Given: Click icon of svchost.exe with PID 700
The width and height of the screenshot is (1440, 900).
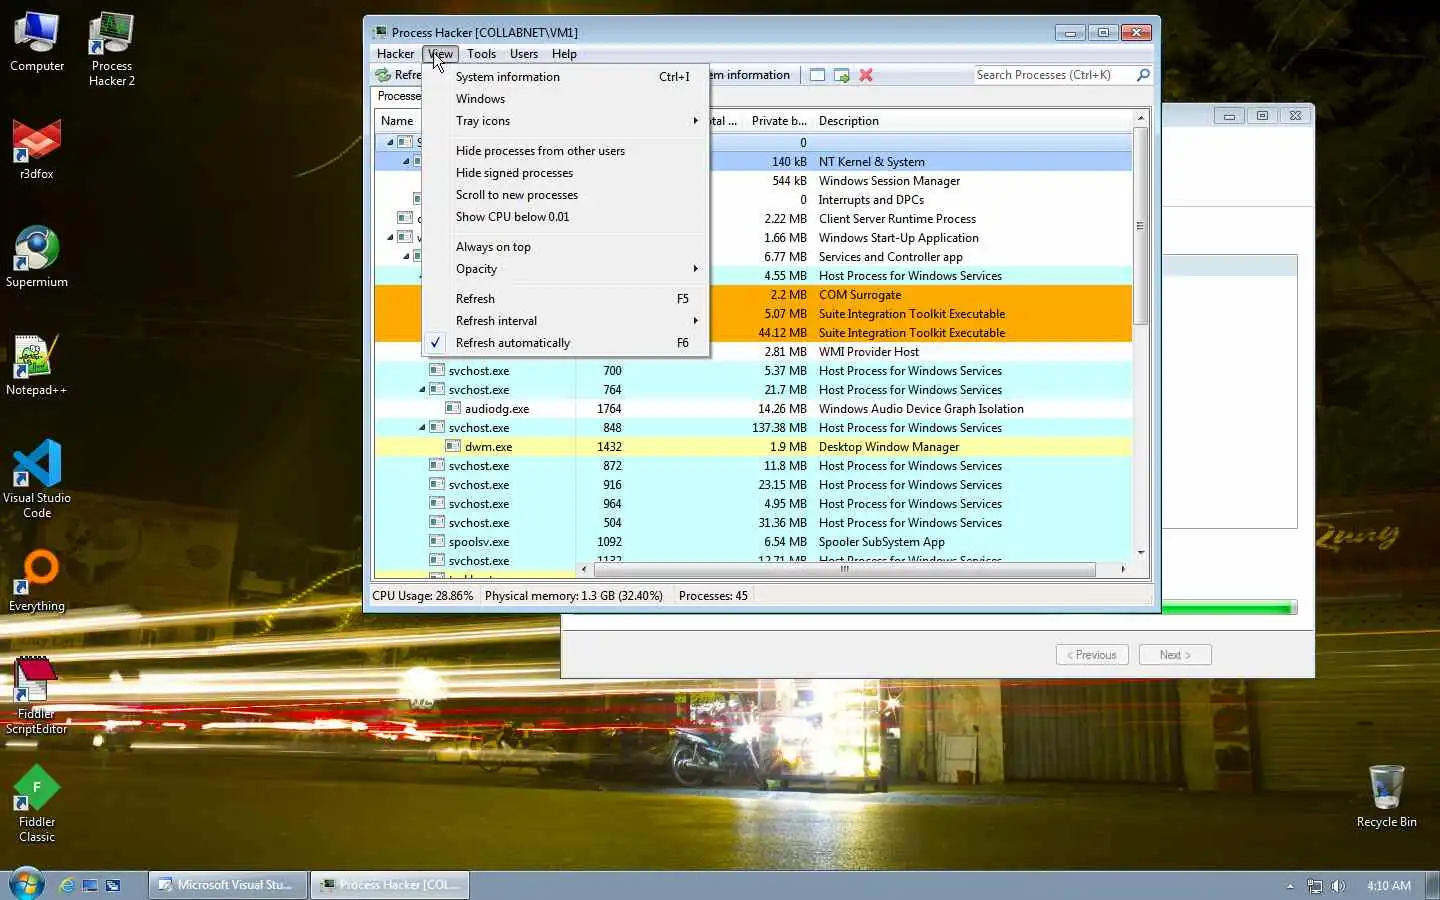Looking at the screenshot, I should click(x=437, y=370).
